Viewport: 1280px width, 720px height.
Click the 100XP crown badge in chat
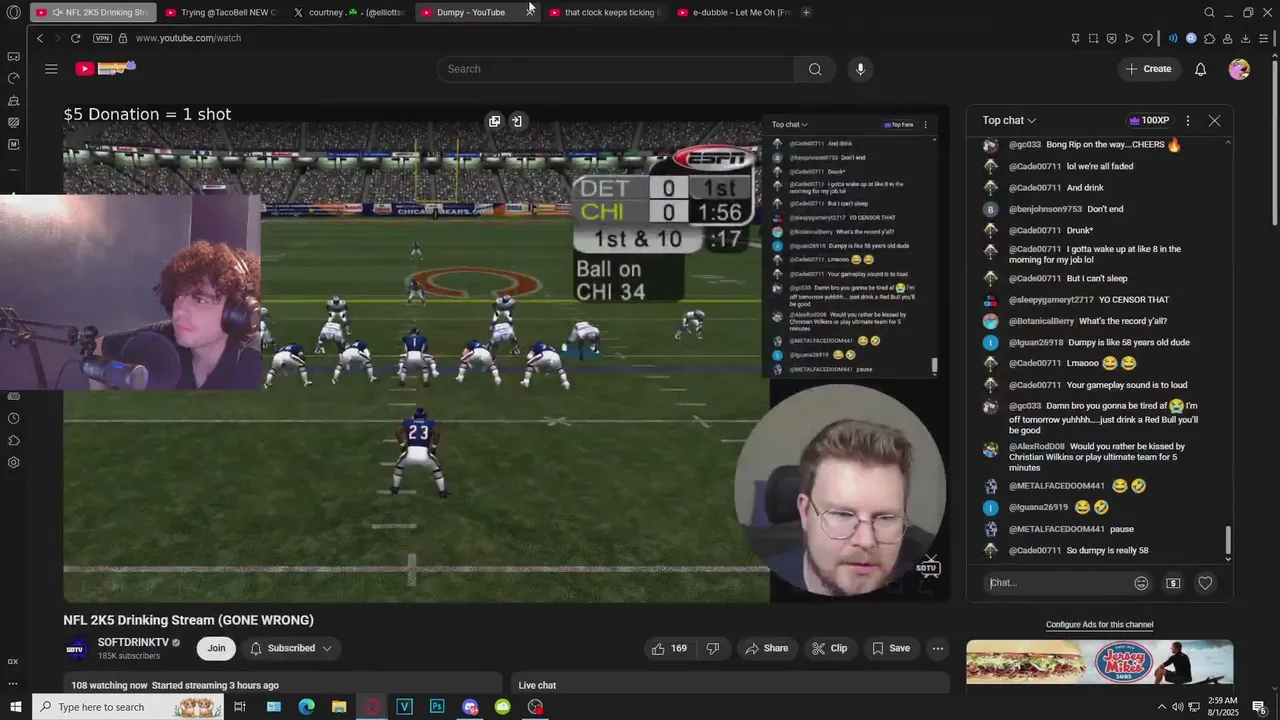click(x=1149, y=120)
